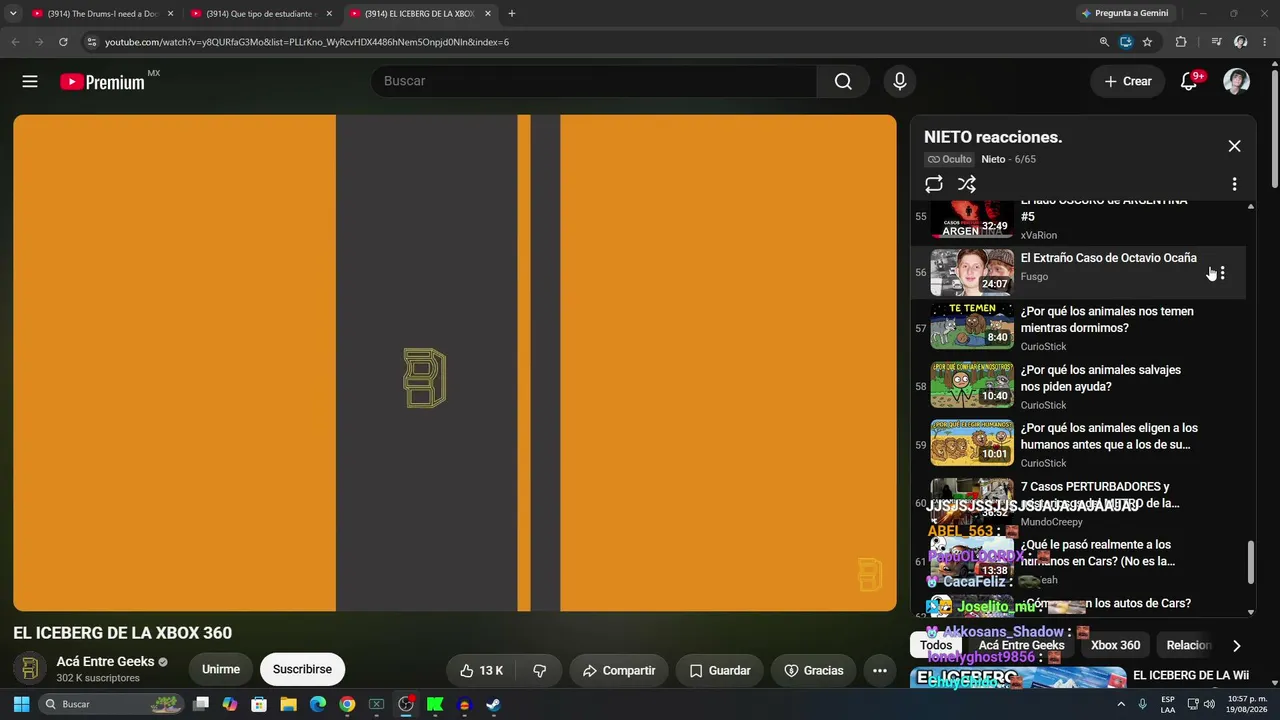
Task: Open Microsoft Edge from the taskbar
Action: tap(318, 704)
